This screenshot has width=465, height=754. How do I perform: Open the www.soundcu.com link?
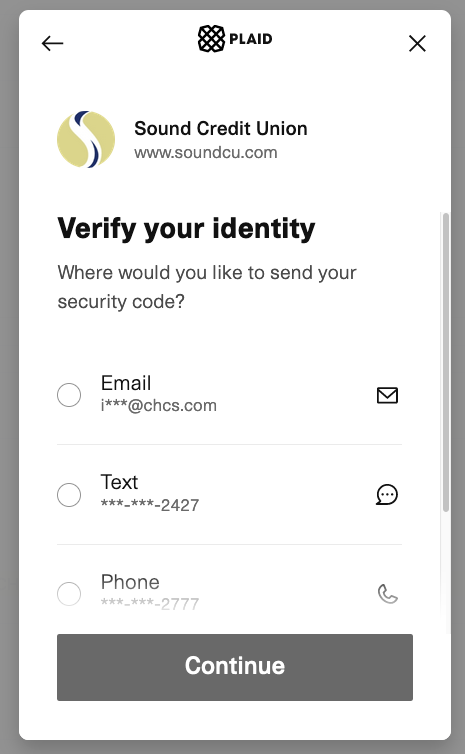click(x=206, y=152)
